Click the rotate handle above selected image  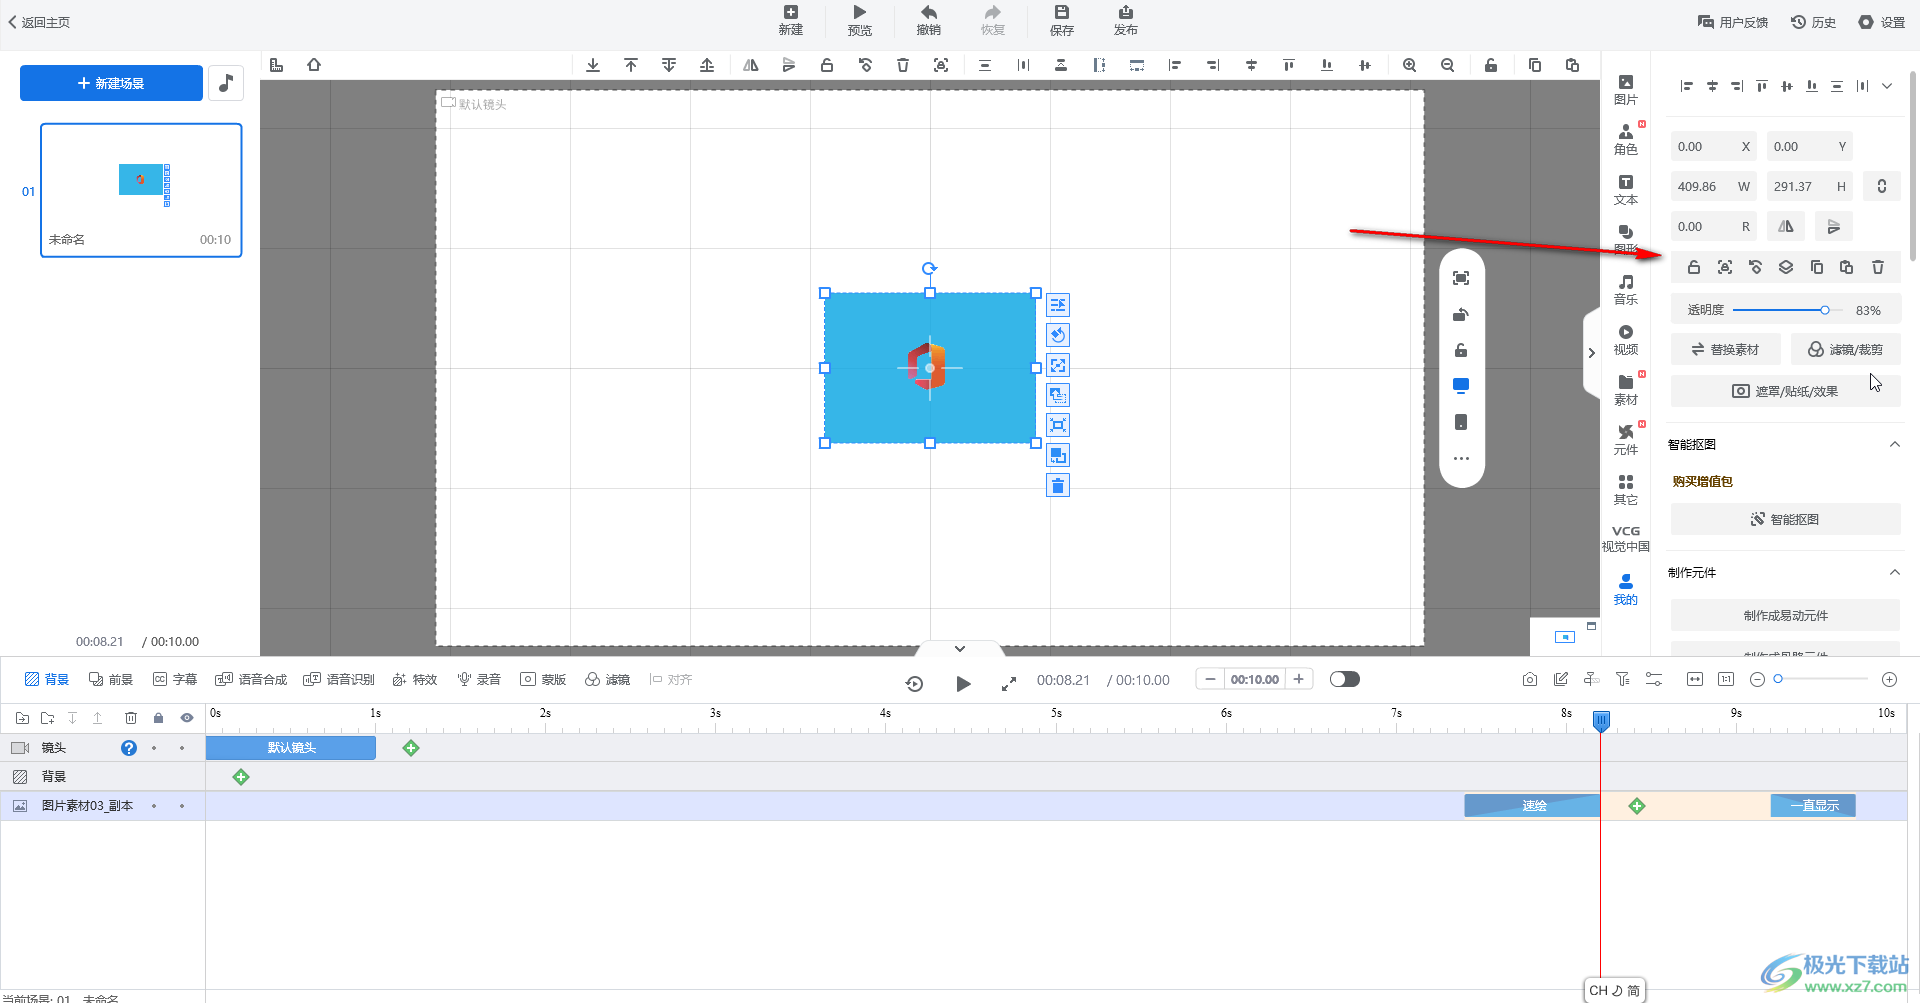tap(929, 268)
